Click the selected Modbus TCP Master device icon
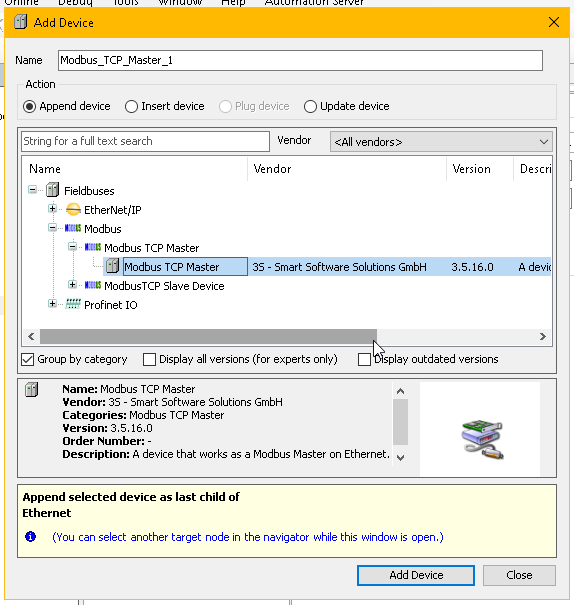 pos(112,266)
